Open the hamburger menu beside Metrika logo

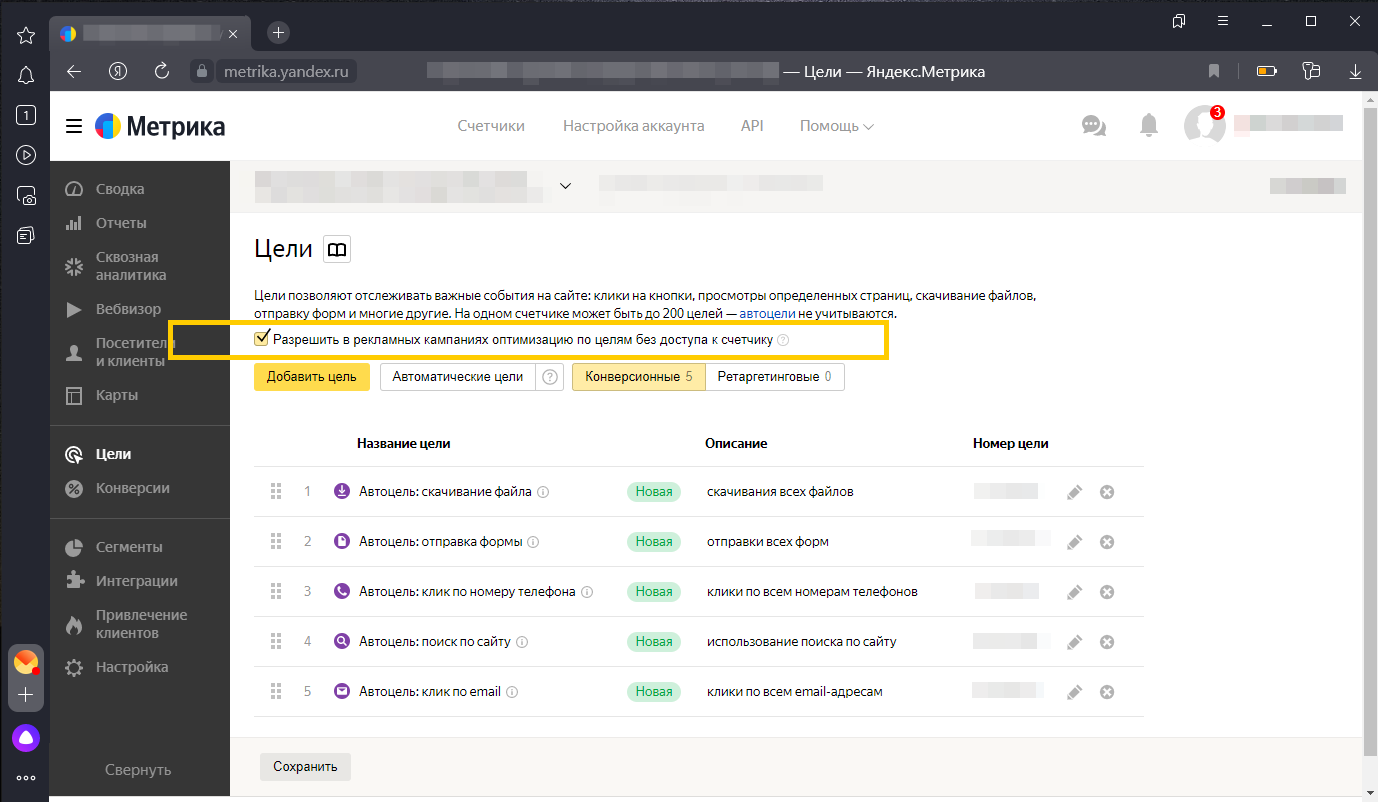pos(73,126)
